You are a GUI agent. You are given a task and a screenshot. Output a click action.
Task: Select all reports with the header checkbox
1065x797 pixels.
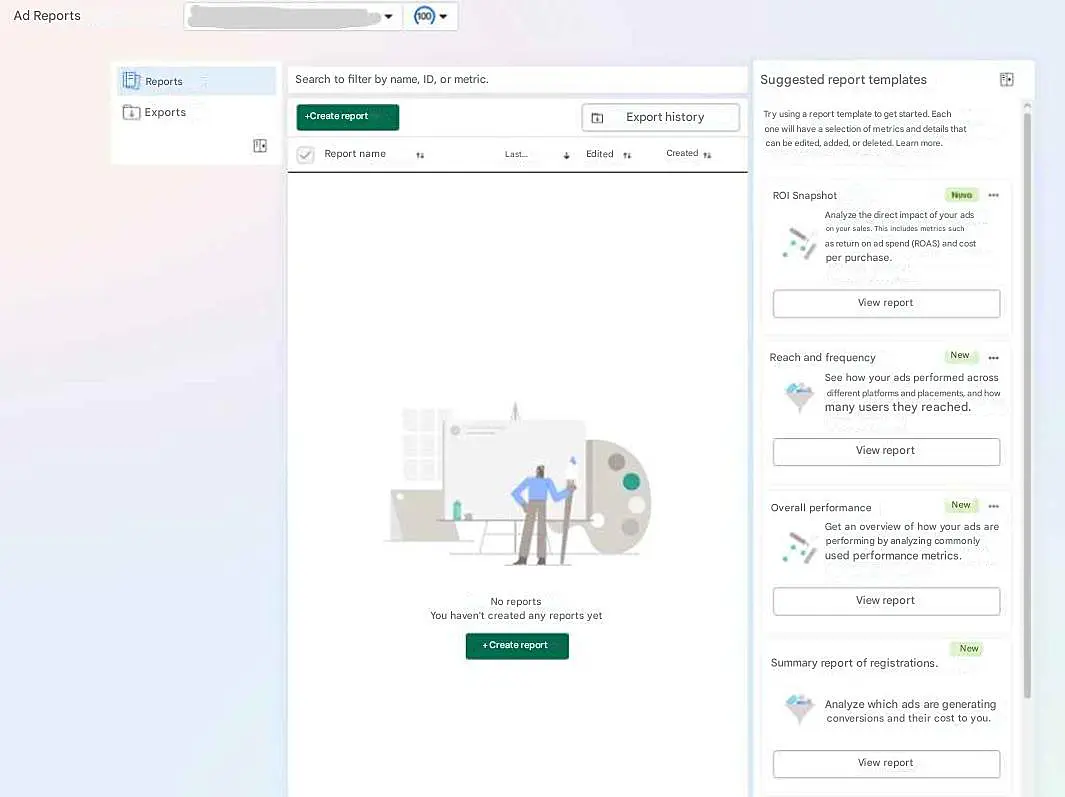pos(305,154)
